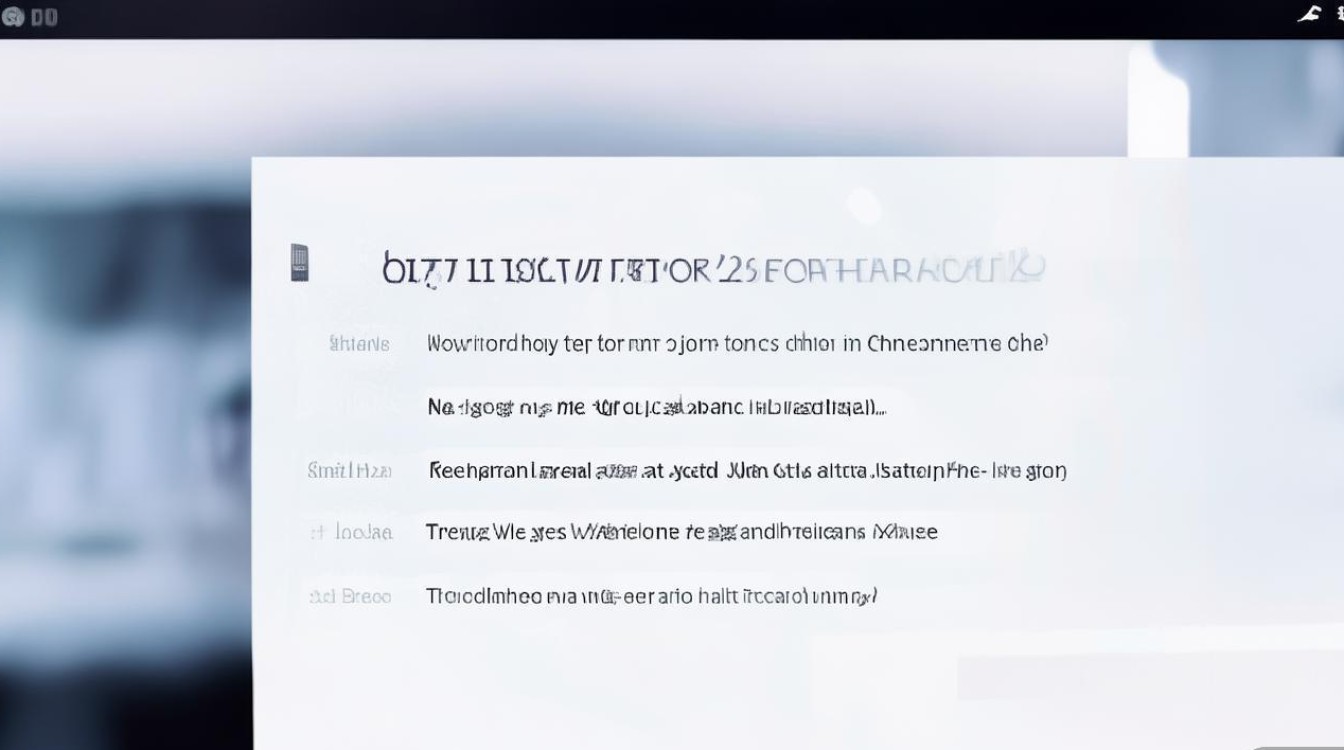Screen dimensions: 1344x750
Task: Open the wrench tool icon in top bar
Action: pos(1308,14)
